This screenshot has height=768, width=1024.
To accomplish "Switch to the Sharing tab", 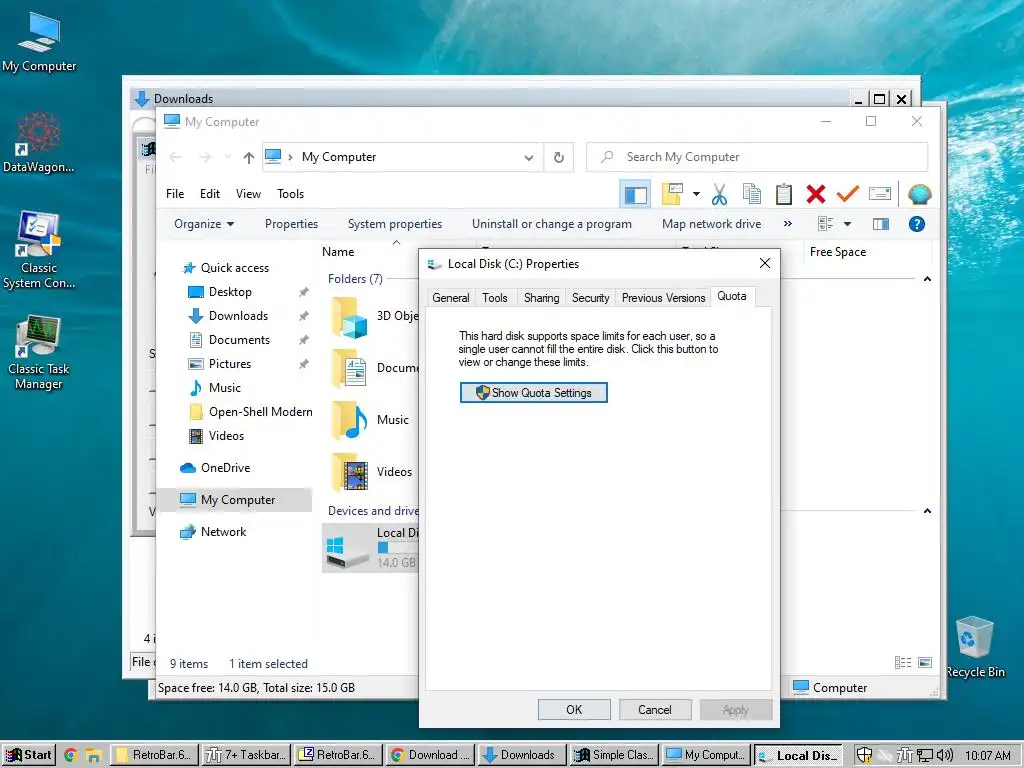I will 541,298.
